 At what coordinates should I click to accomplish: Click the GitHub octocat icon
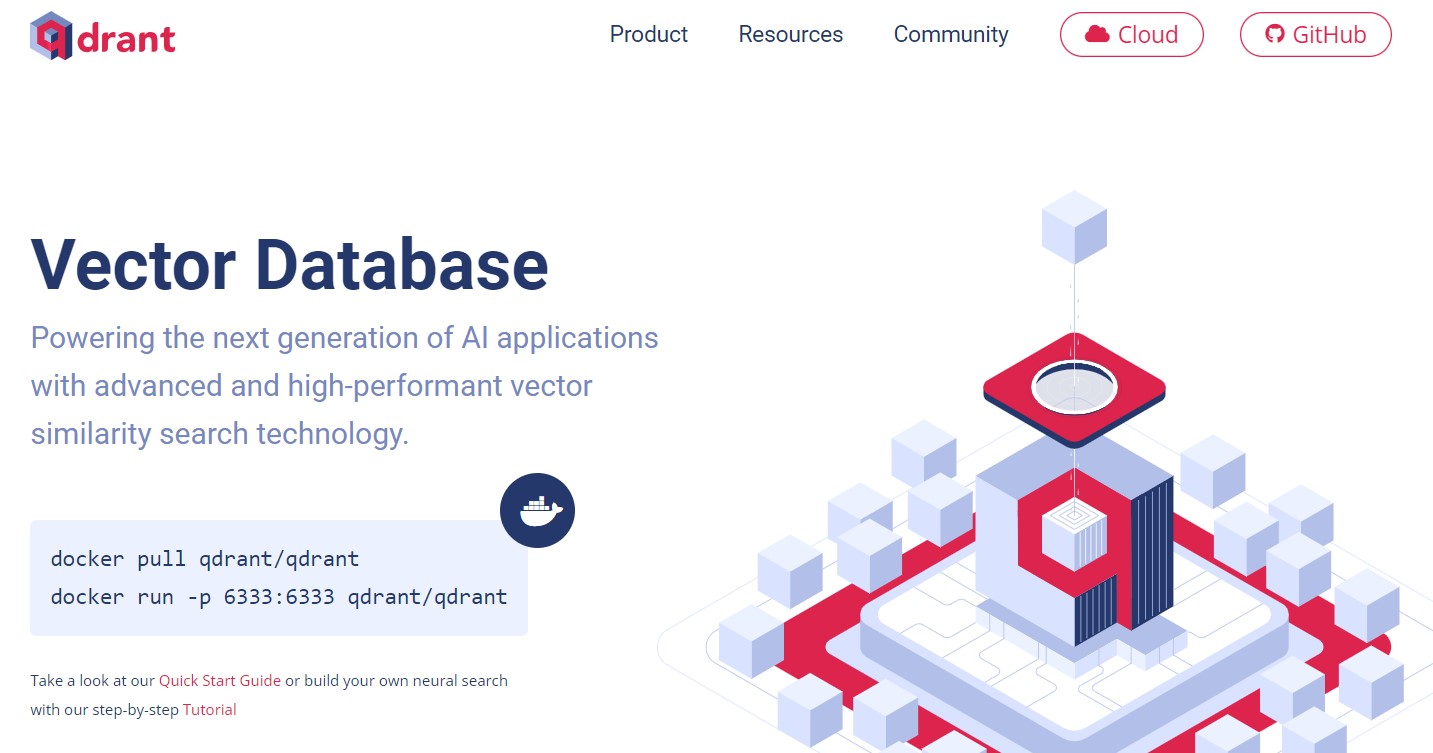pyautogui.click(x=1274, y=34)
